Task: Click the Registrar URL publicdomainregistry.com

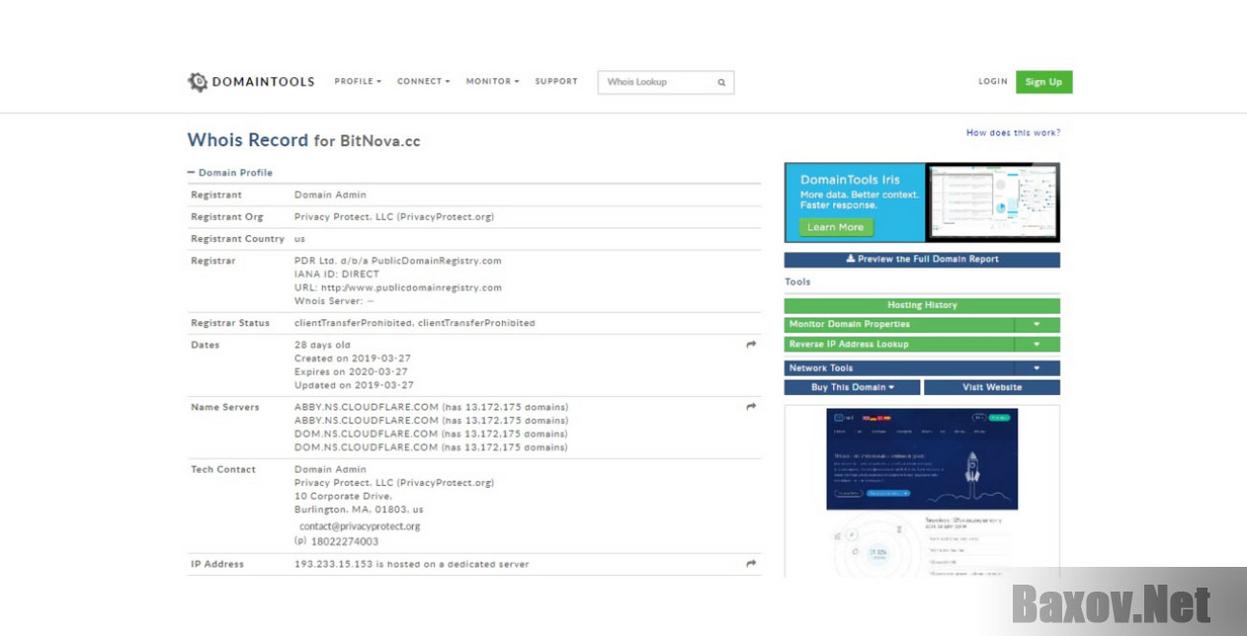Action: coord(413,288)
